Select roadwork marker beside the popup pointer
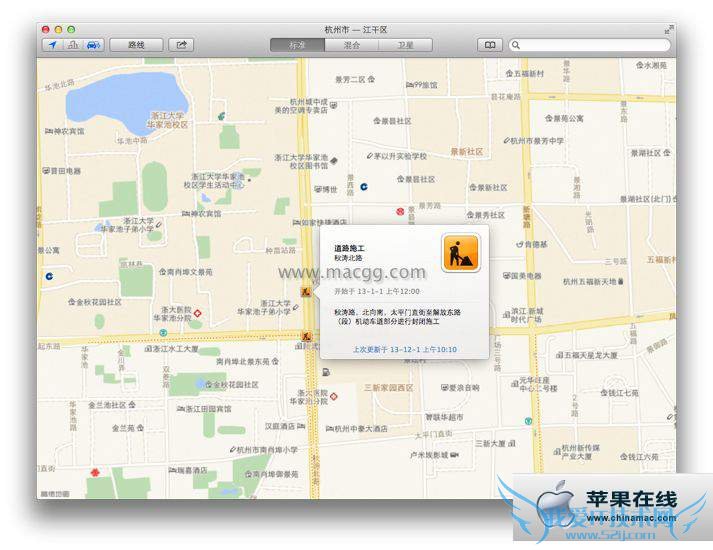The height and width of the screenshot is (550, 713). 306,292
